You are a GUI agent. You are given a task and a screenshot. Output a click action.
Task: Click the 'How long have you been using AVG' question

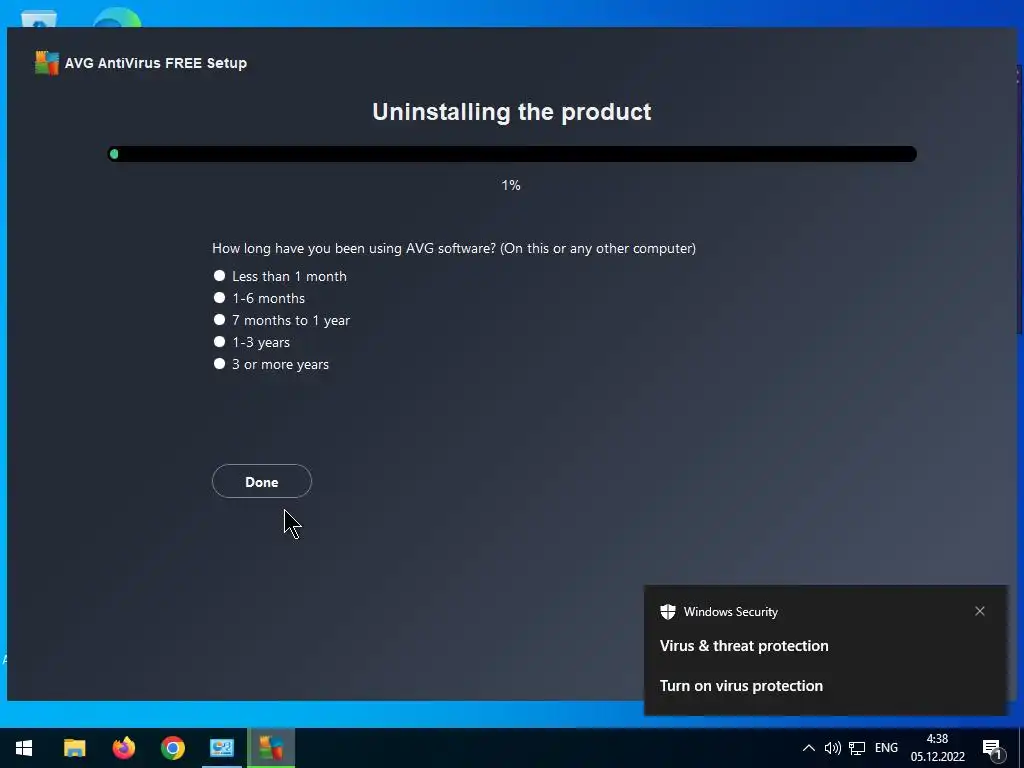coord(454,248)
